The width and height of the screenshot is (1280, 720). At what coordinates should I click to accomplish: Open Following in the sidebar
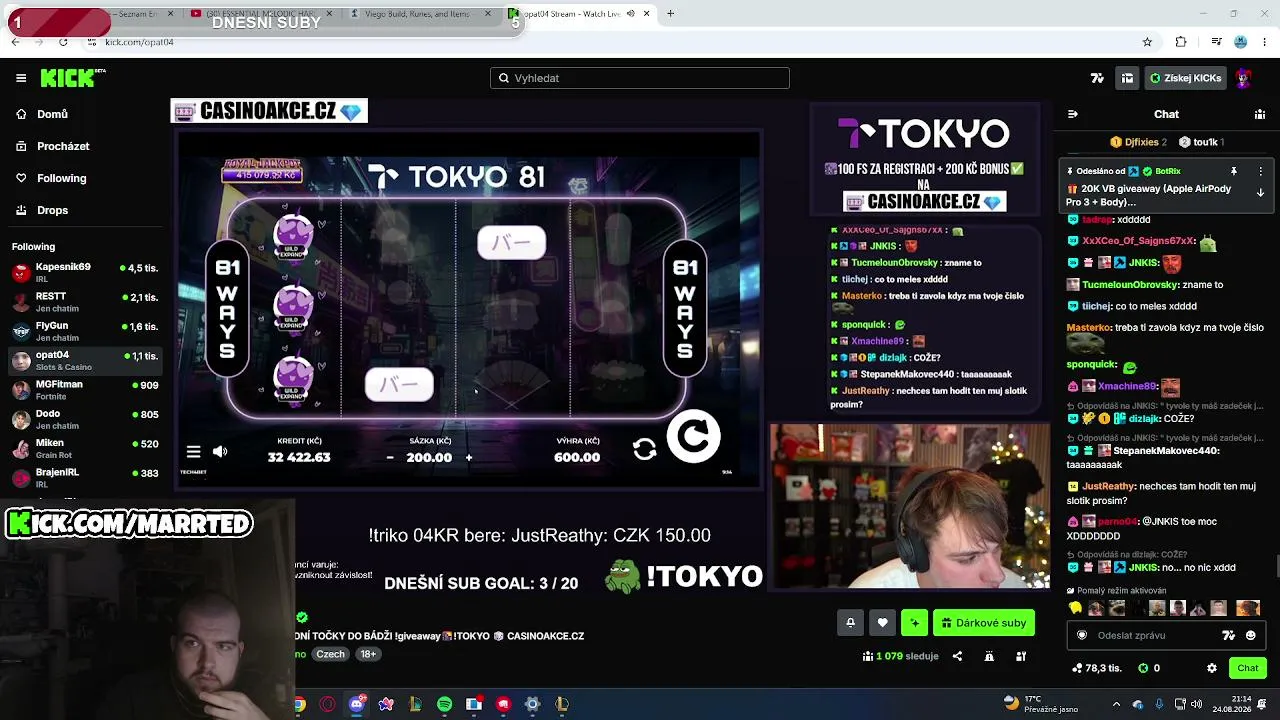coord(62,178)
